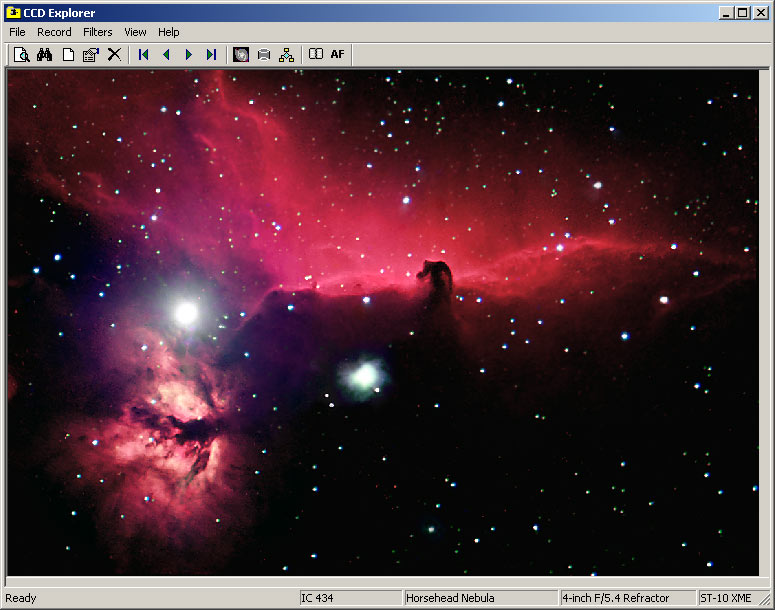Viewport: 775px width, 610px height.
Task: Open the File menu
Action: pos(17,32)
